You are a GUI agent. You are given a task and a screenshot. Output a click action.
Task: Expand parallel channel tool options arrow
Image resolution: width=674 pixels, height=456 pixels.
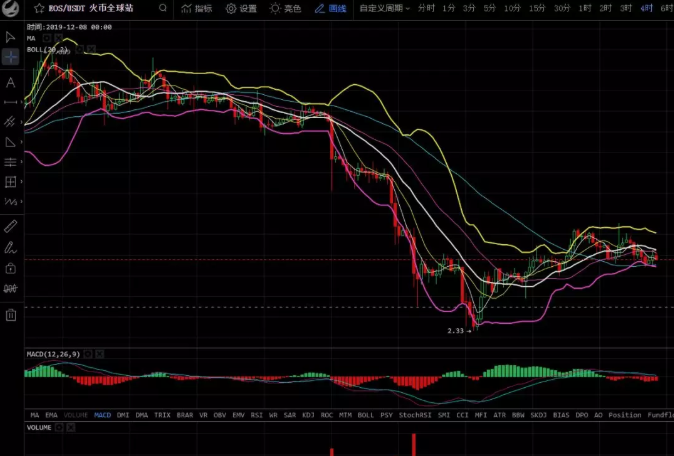[x=21, y=122]
